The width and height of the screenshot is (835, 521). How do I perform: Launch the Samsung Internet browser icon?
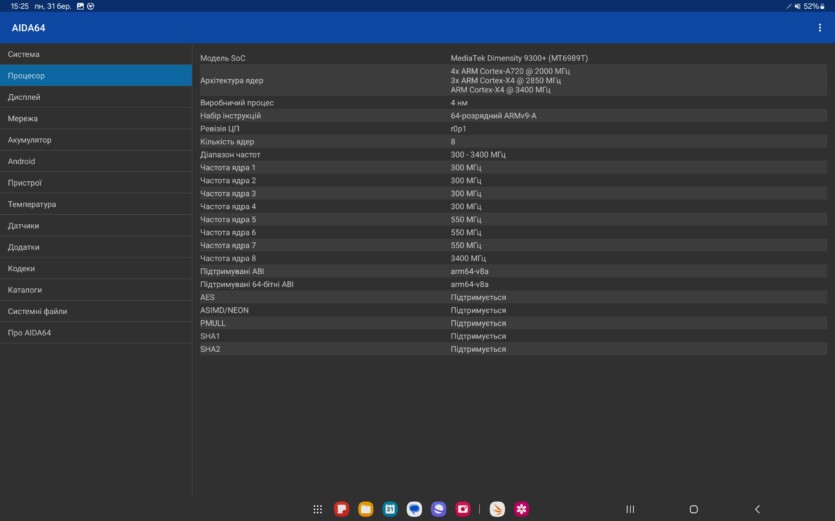pyautogui.click(x=438, y=509)
